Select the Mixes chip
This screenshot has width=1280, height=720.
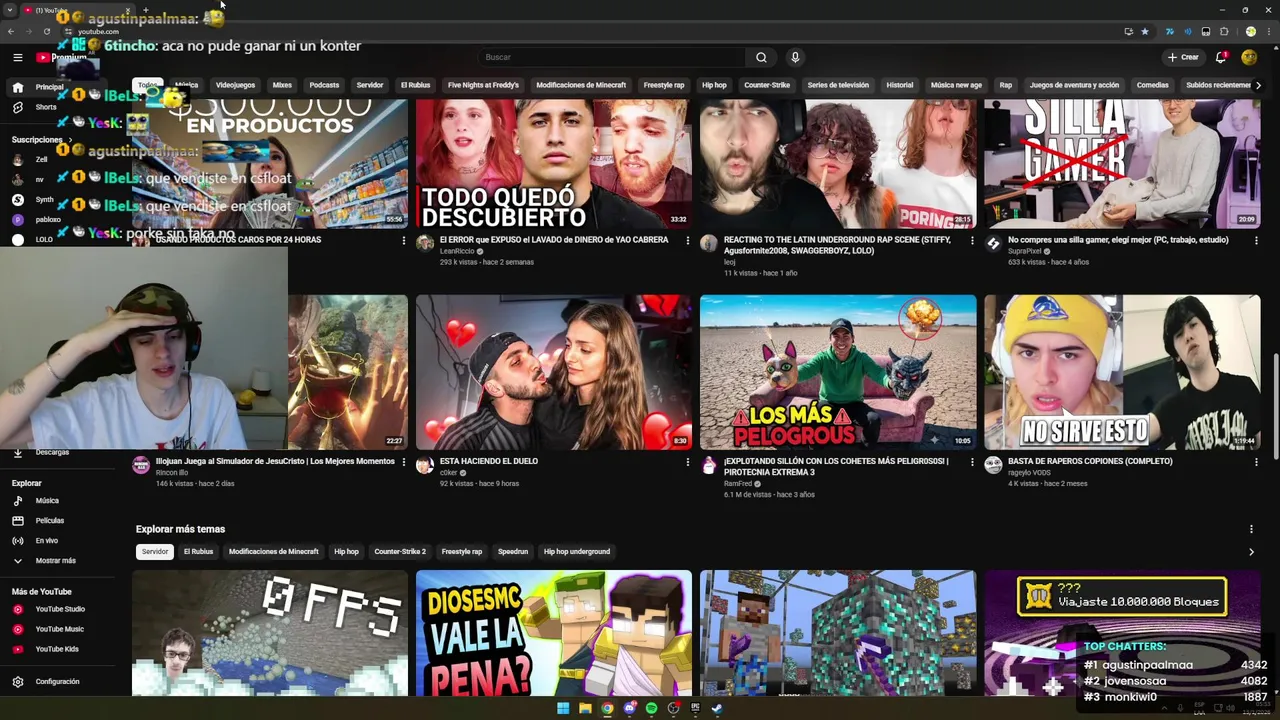[282, 85]
